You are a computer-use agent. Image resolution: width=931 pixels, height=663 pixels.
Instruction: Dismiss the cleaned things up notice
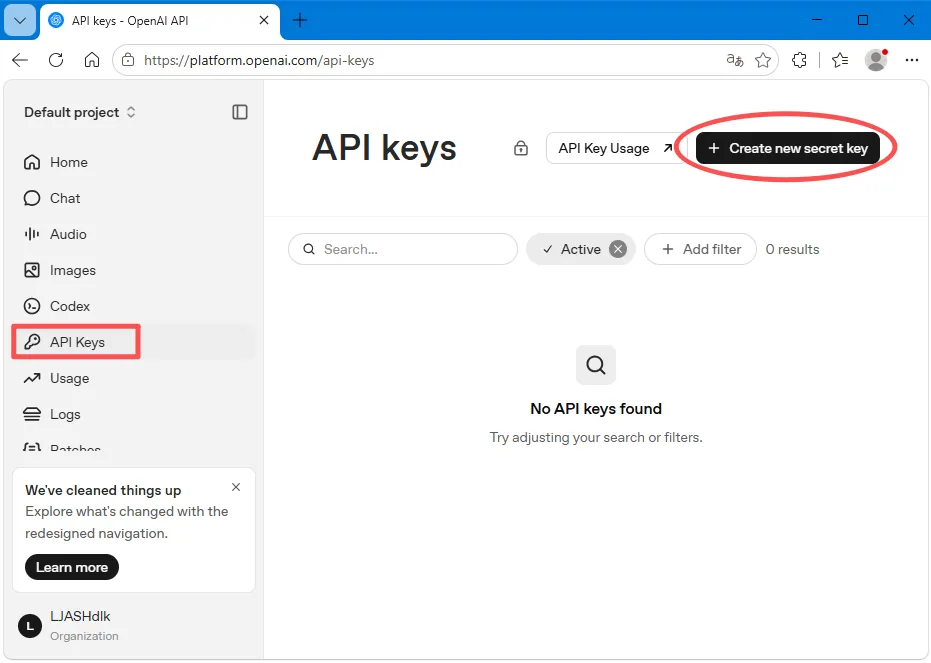(x=236, y=487)
